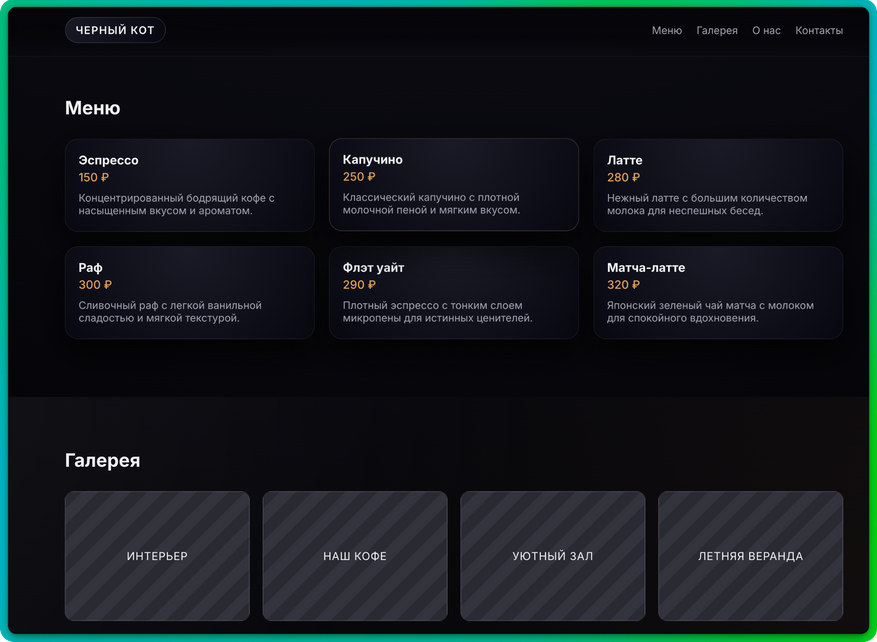Viewport: 877px width, 642px height.
Task: Open the О нас navigation link
Action: pyautogui.click(x=766, y=31)
